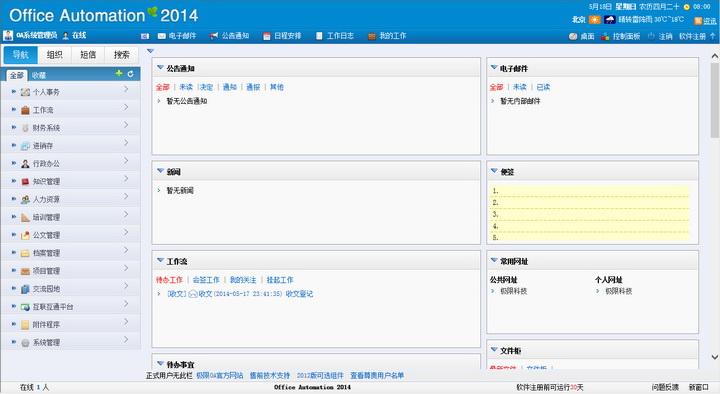The width and height of the screenshot is (720, 394).
Task: Switch to the 搜索 tab
Action: point(121,55)
